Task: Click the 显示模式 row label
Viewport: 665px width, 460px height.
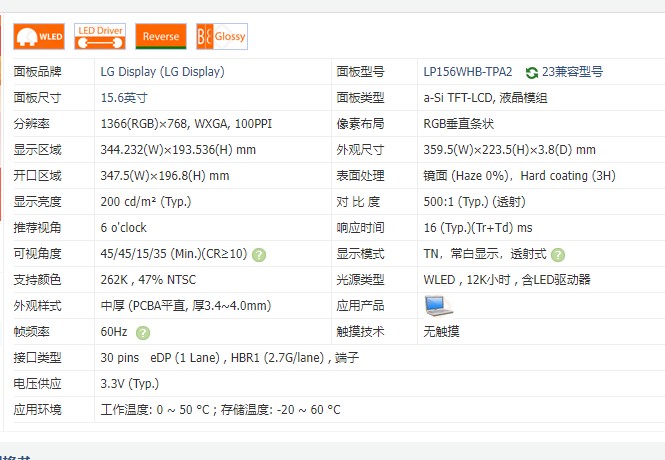Action: click(360, 254)
